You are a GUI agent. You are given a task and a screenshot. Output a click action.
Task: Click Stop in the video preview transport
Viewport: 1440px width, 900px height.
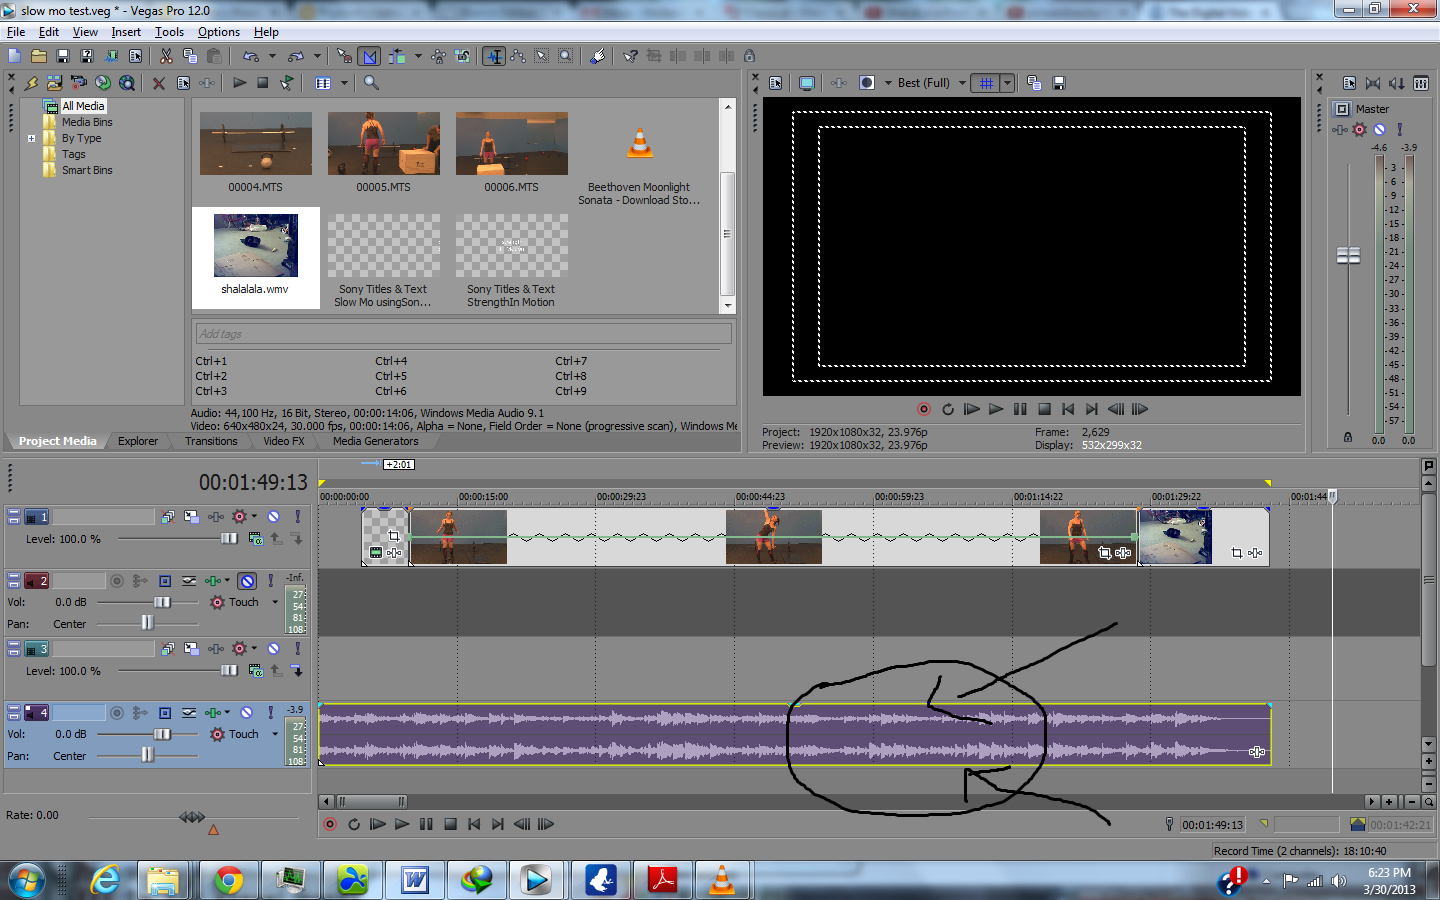1044,409
